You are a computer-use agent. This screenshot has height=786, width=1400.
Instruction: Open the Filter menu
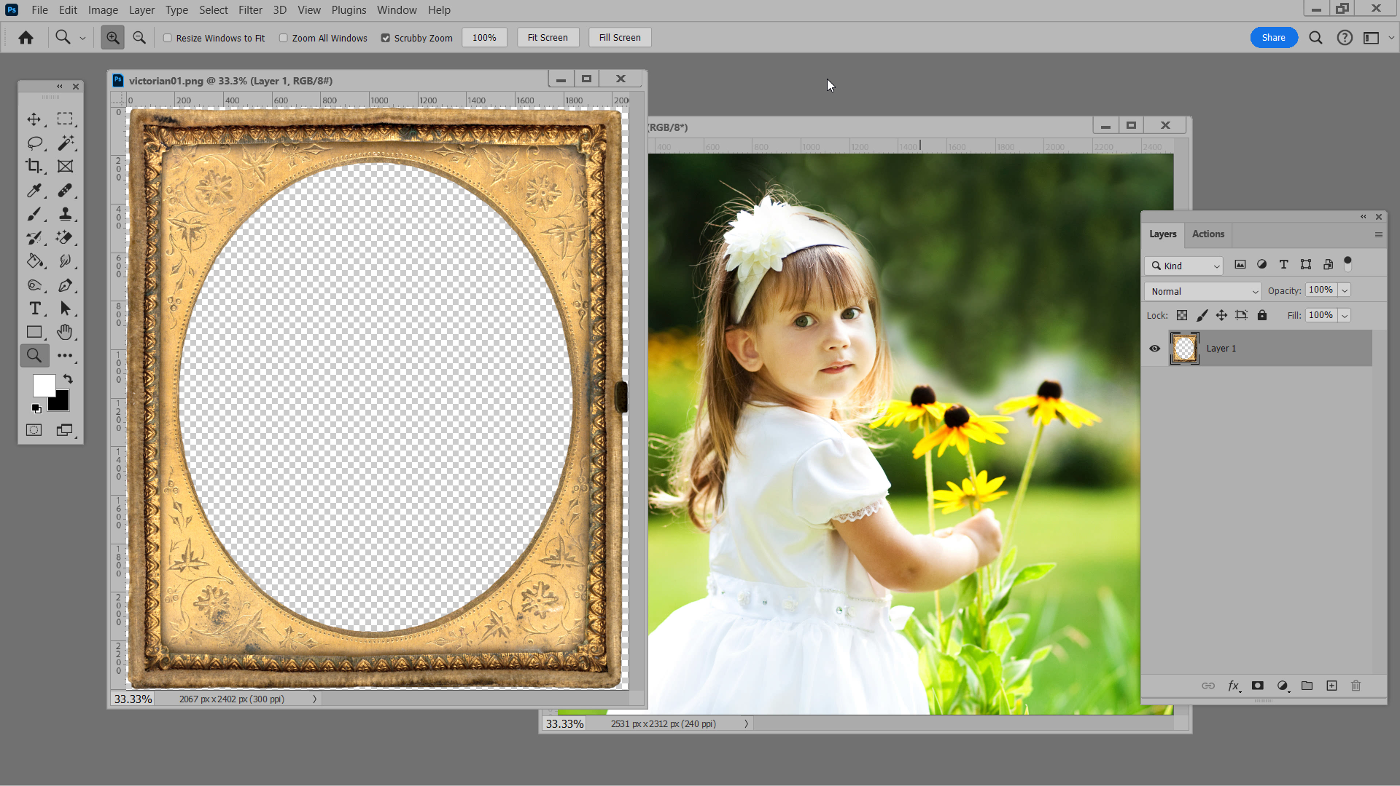tap(250, 10)
